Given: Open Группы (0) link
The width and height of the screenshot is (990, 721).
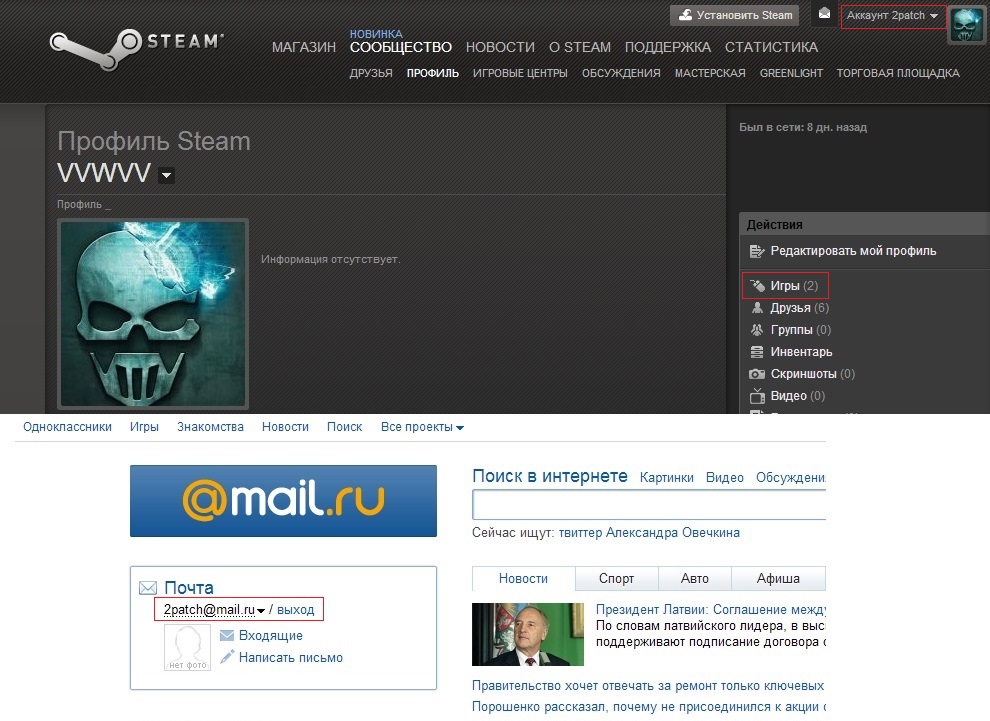Looking at the screenshot, I should [x=801, y=330].
